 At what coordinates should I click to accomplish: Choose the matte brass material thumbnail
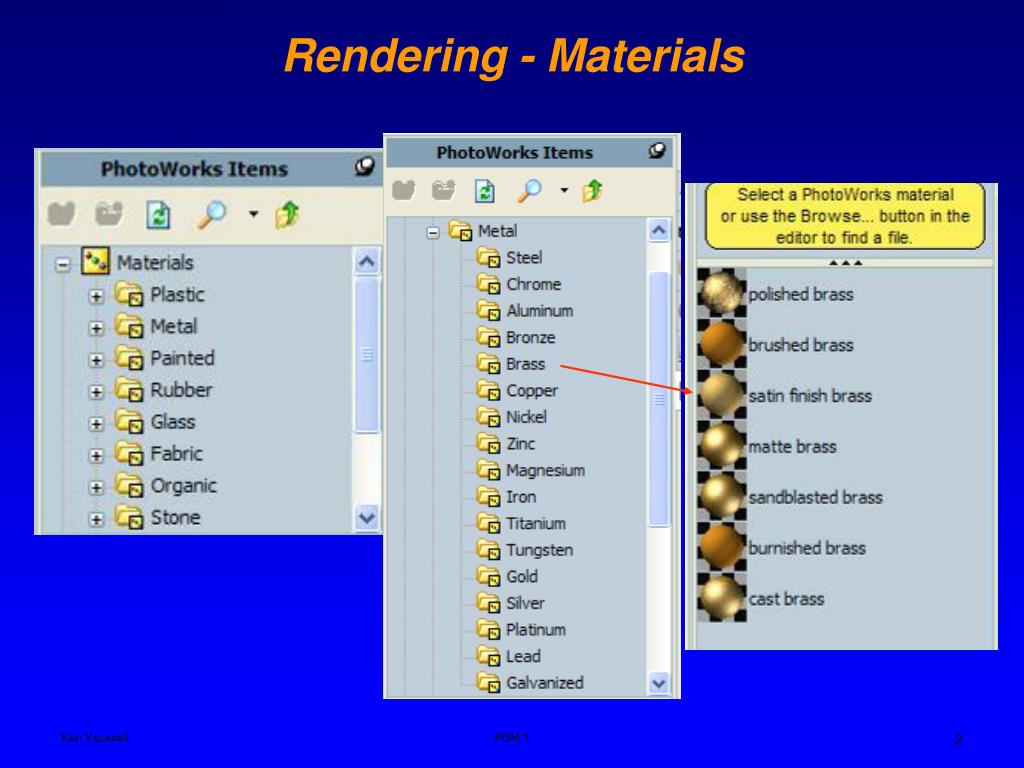(x=722, y=446)
